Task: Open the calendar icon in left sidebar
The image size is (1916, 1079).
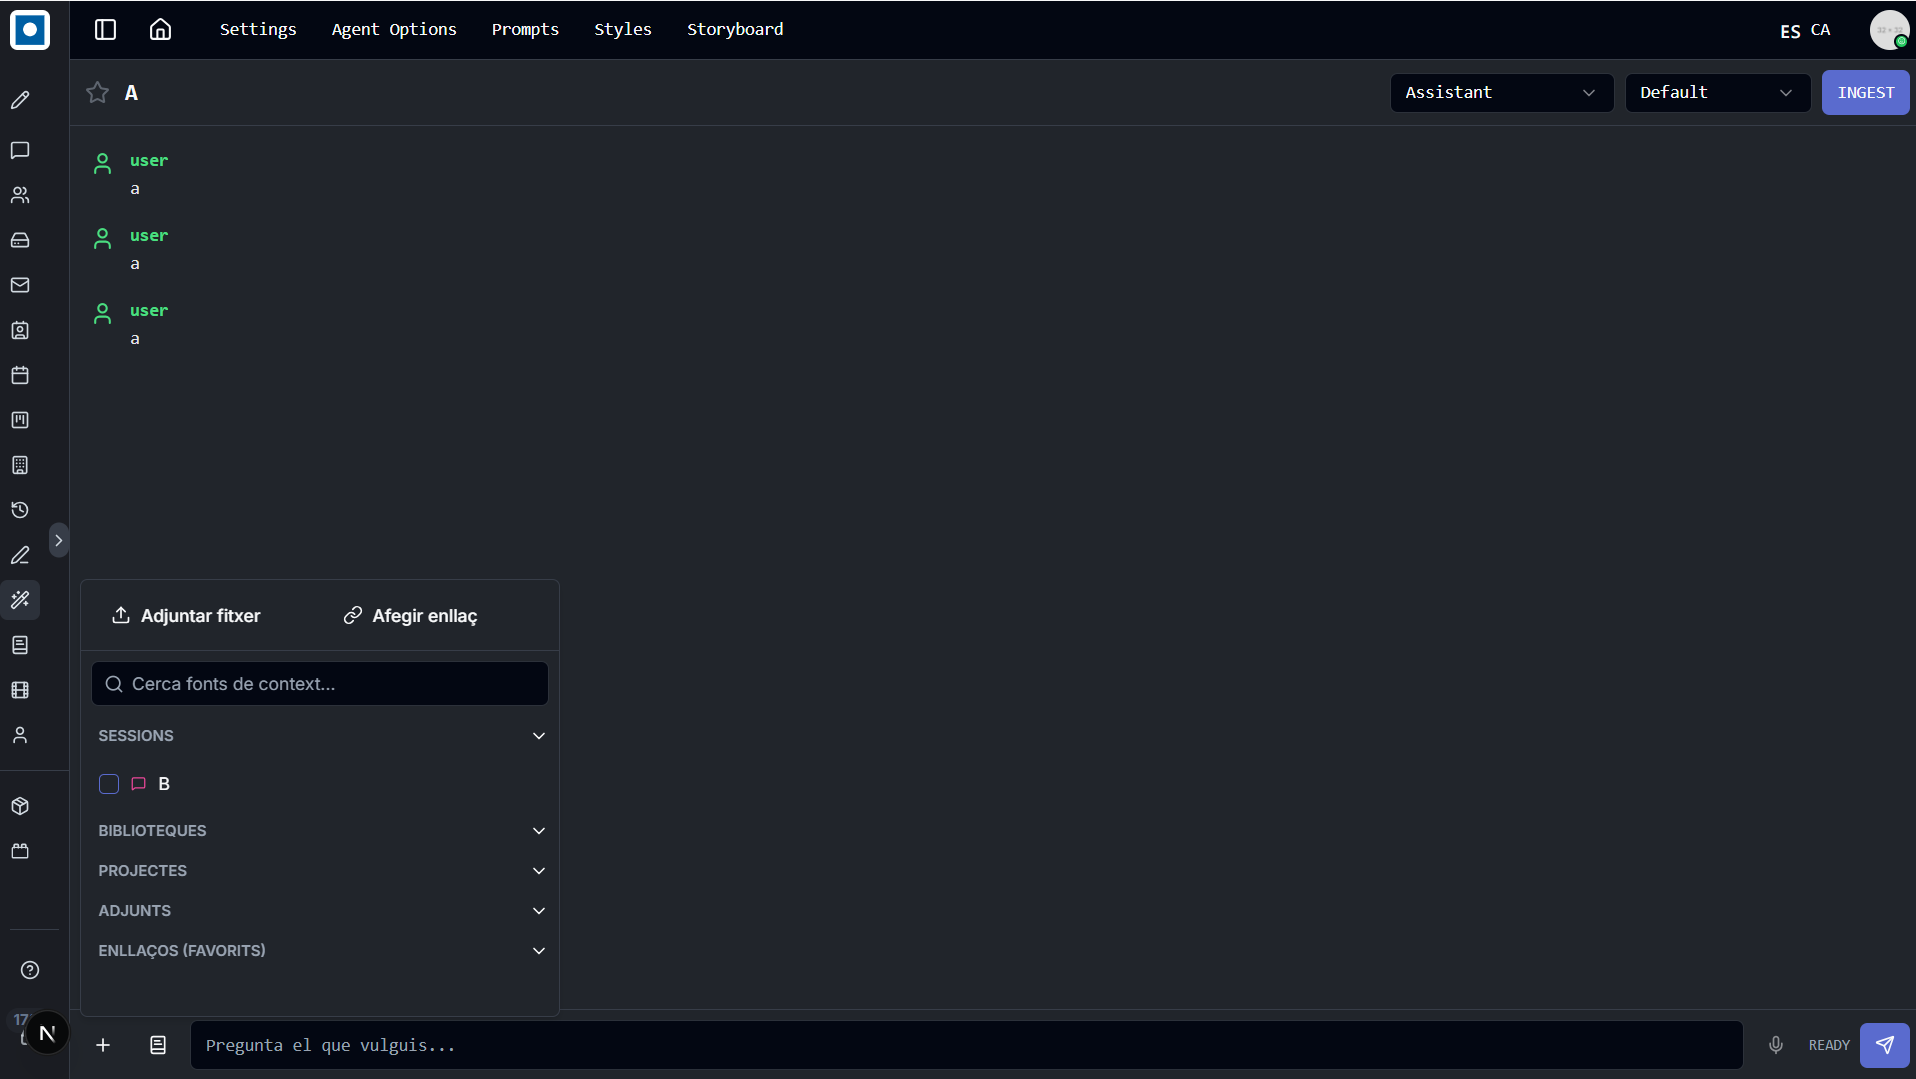Action: [20, 375]
